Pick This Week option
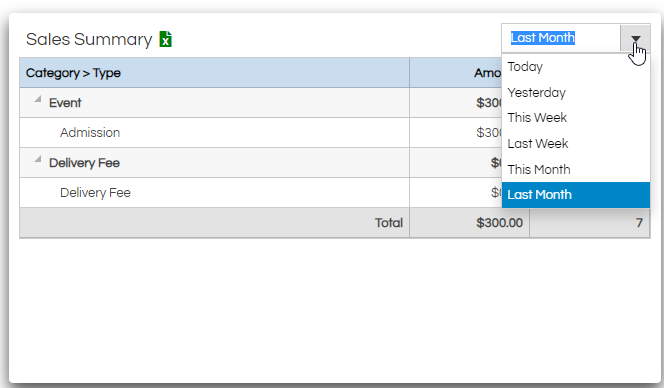The image size is (664, 388). 575,118
